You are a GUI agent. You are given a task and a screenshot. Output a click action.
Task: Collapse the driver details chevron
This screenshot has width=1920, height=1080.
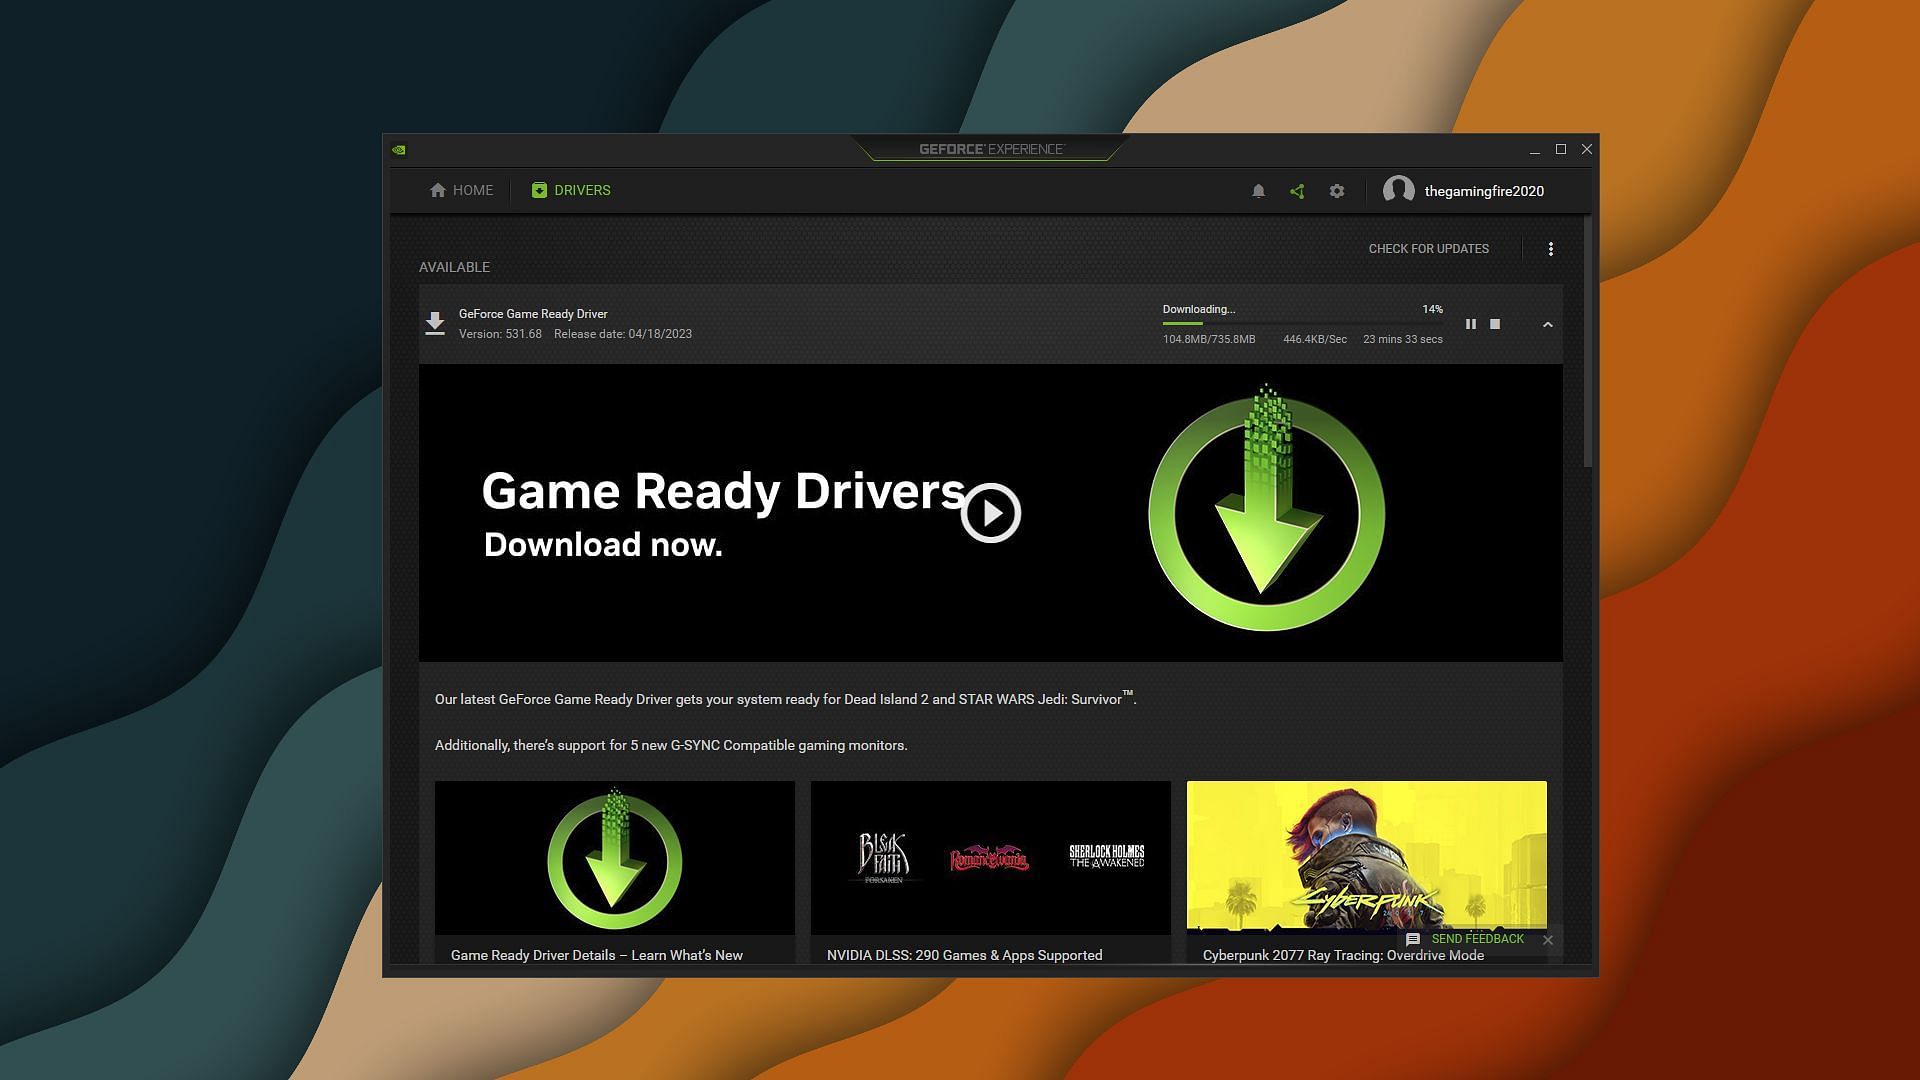tap(1548, 325)
